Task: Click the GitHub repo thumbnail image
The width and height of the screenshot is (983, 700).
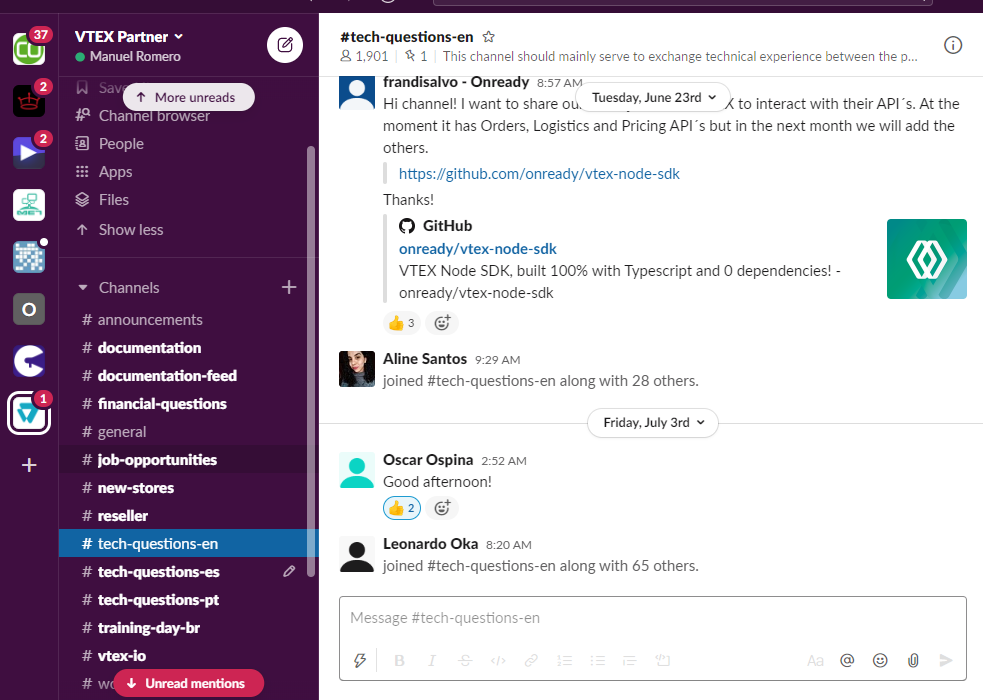Action: coord(927,259)
